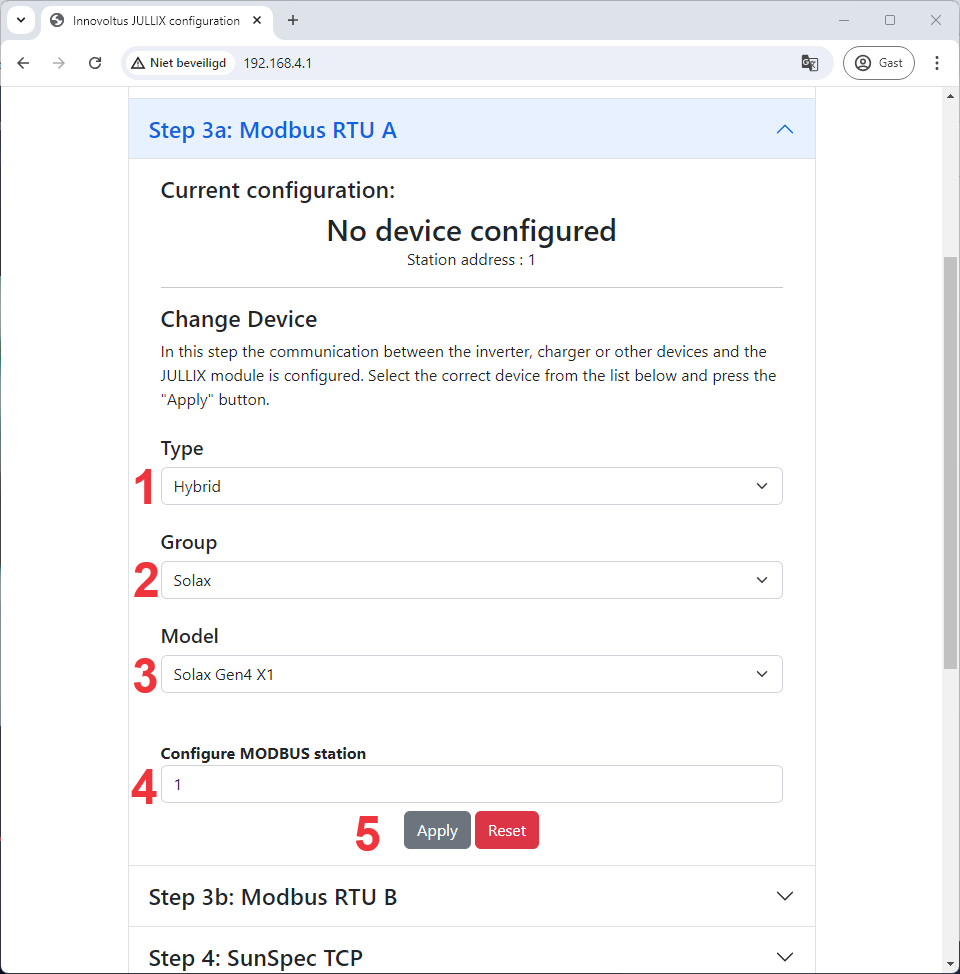Screen dimensions: 960x974
Task: Open the Group dropdown showing Solax
Action: point(471,580)
